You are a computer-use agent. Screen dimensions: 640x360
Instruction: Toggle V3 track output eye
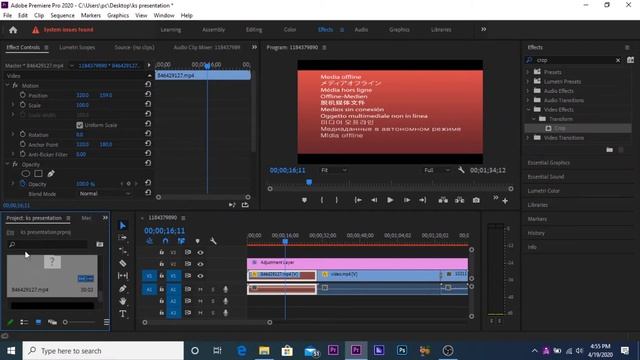click(x=200, y=252)
